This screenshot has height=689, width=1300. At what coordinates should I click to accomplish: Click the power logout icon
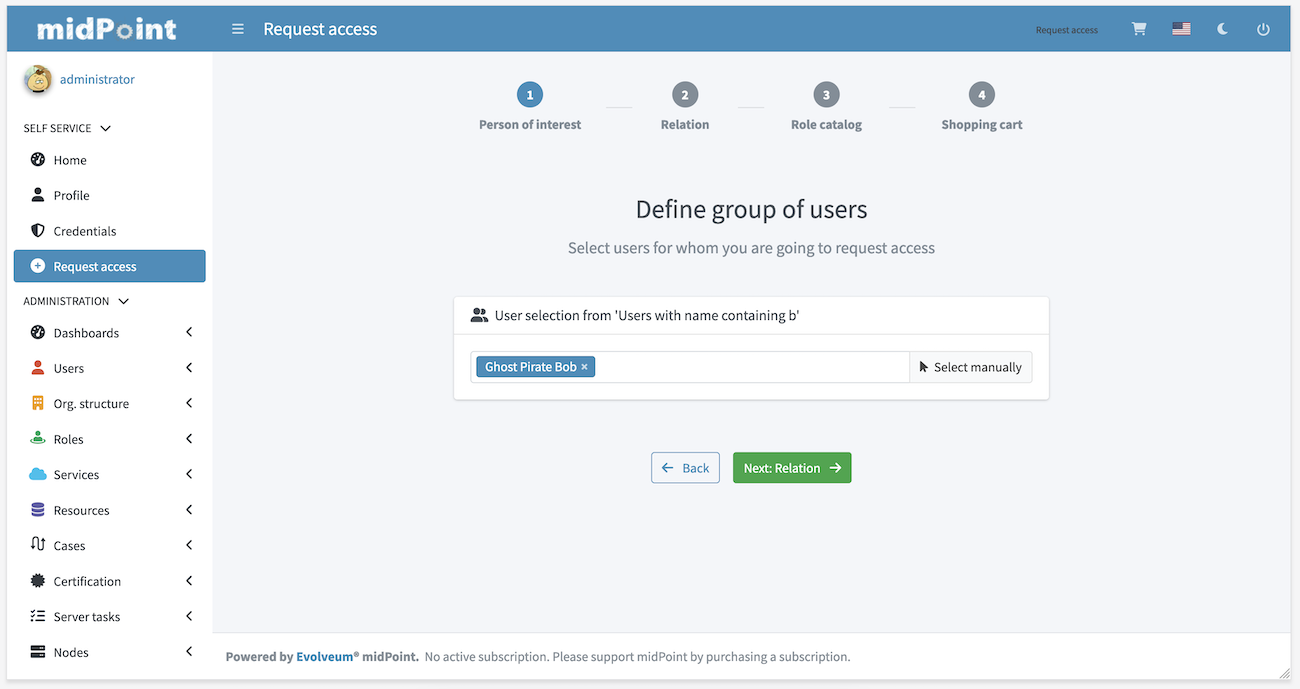point(1263,29)
